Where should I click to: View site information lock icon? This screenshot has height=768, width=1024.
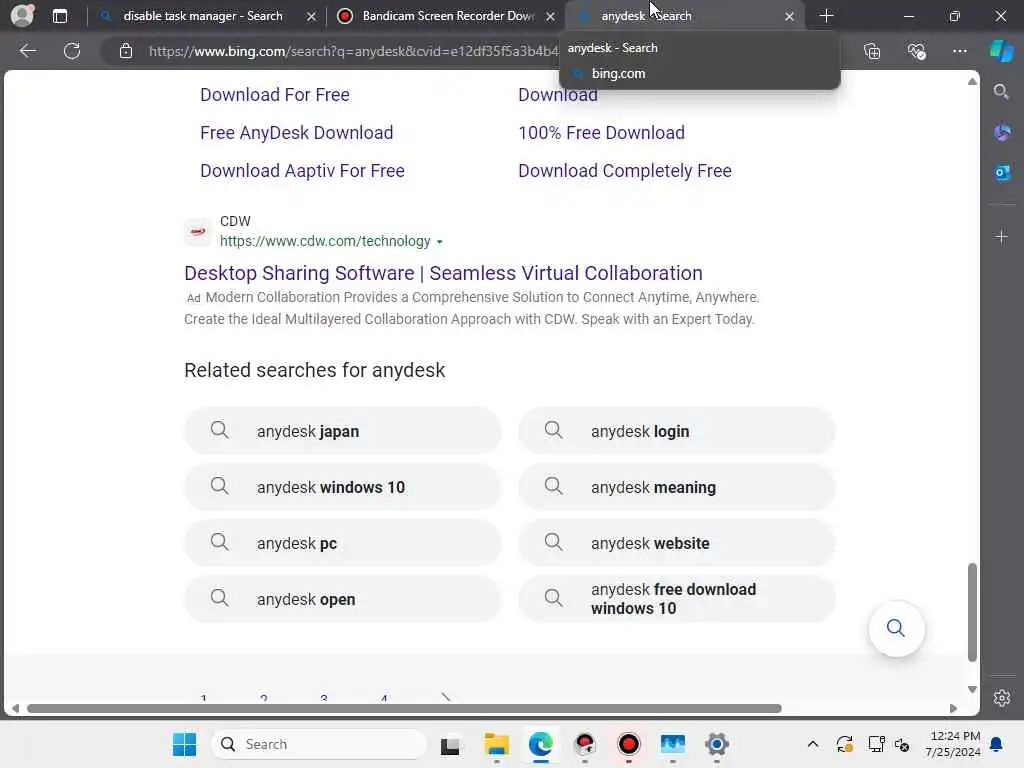(x=126, y=51)
